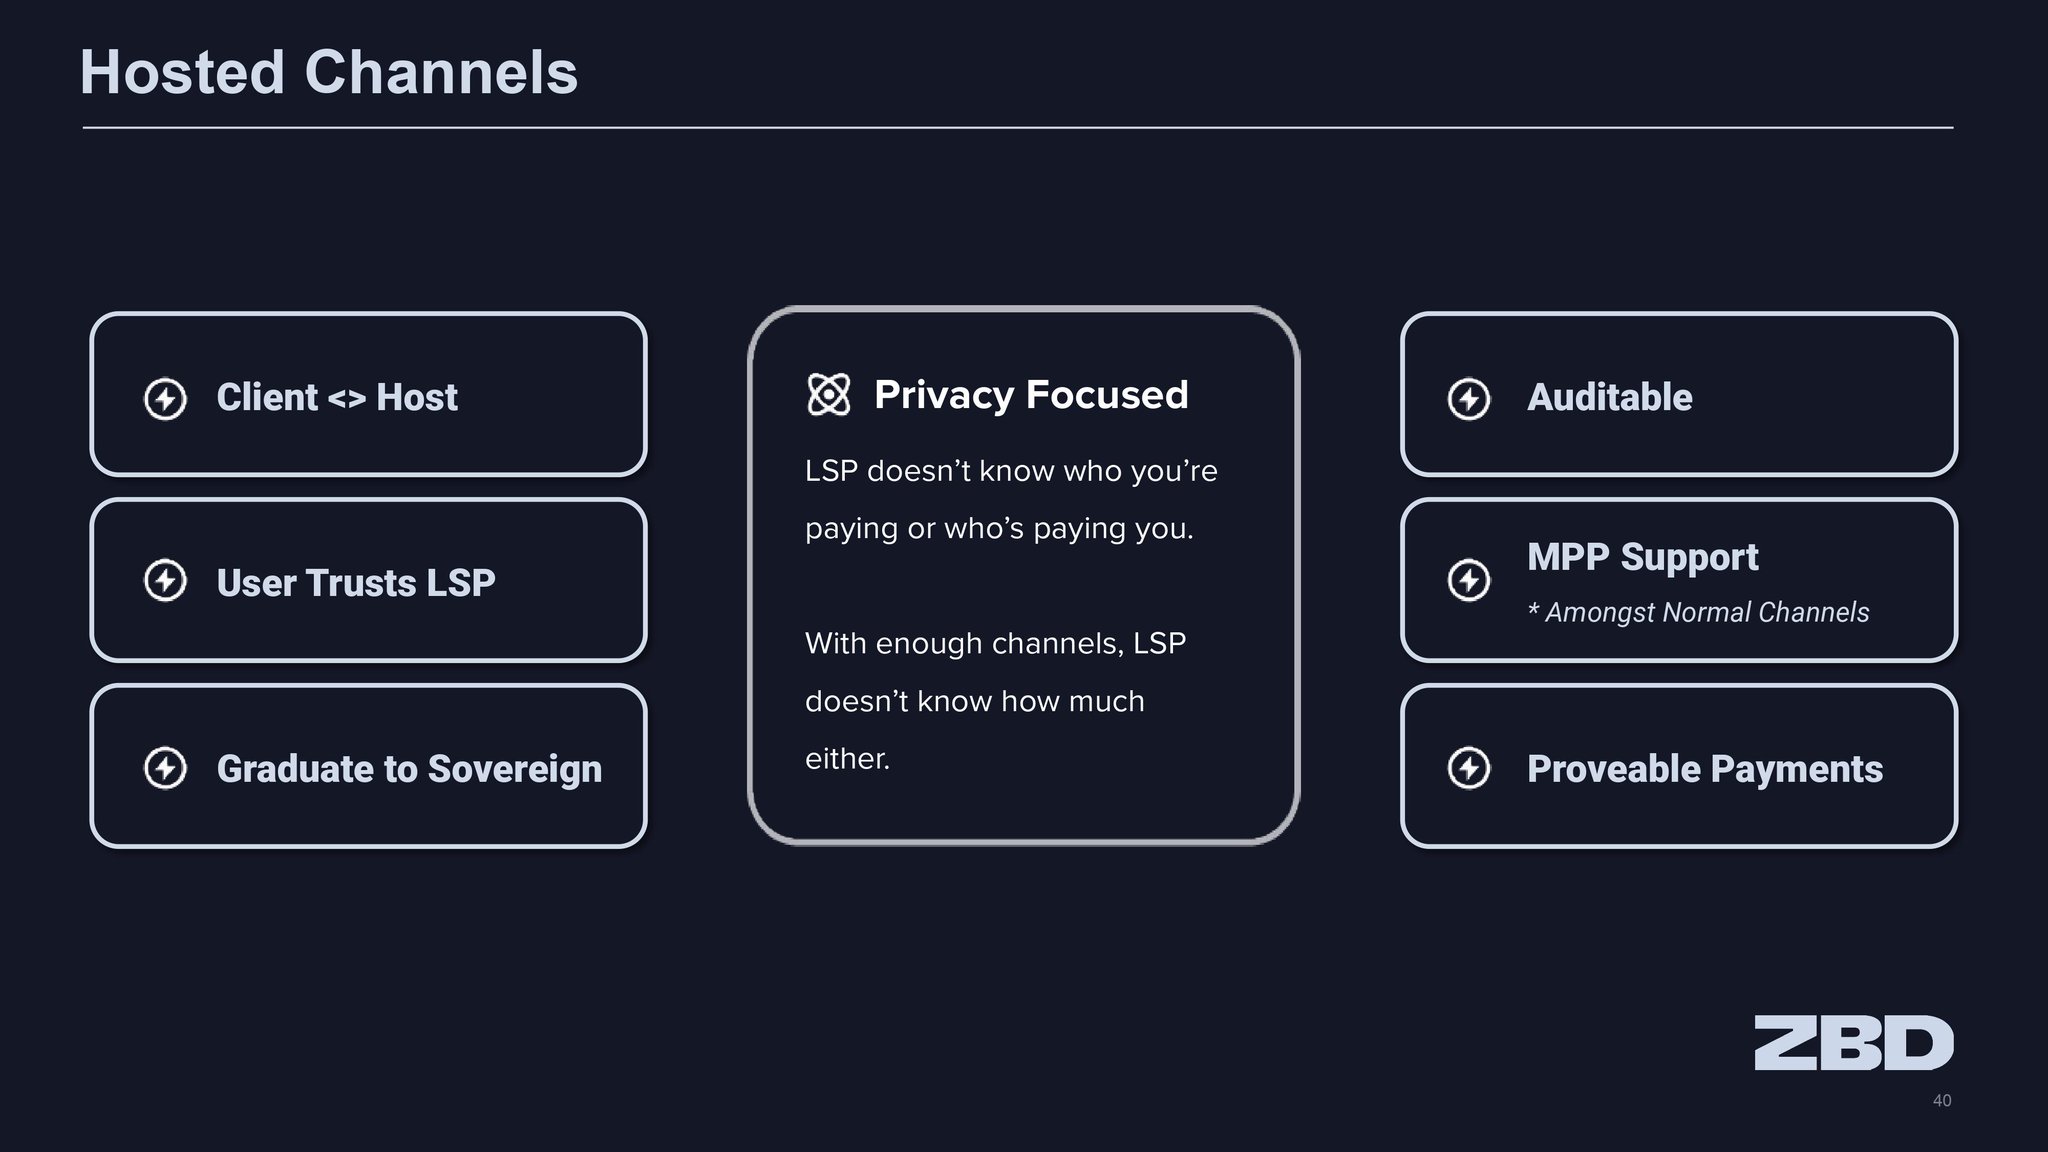Click the lightning icon beside Auditable
Viewport: 2048px width, 1152px height.
point(1469,399)
